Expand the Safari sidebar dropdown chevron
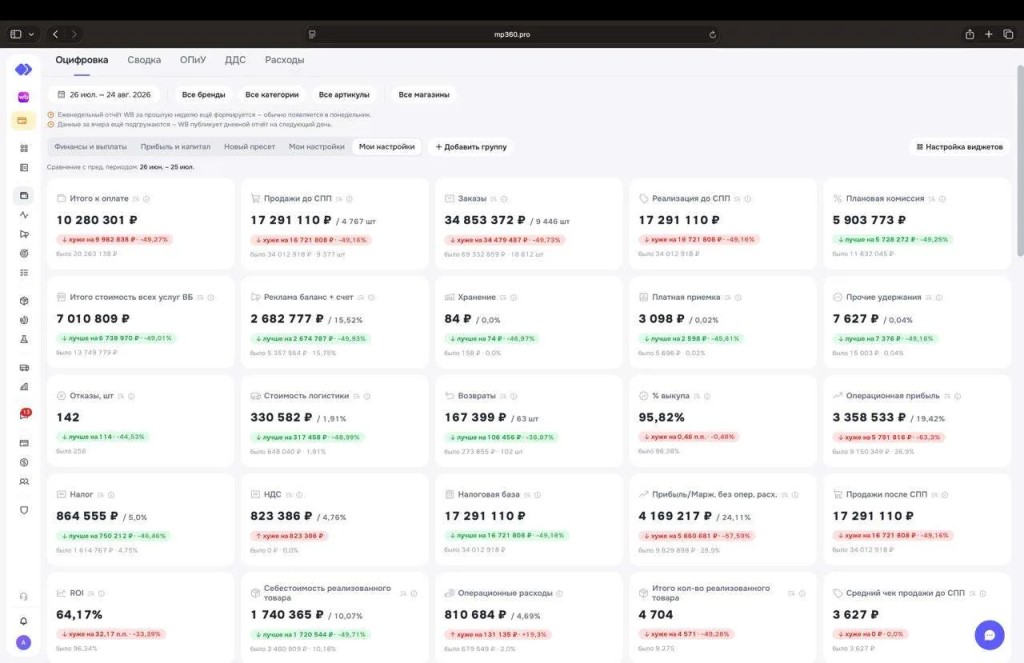This screenshot has height=663, width=1024. [31, 34]
